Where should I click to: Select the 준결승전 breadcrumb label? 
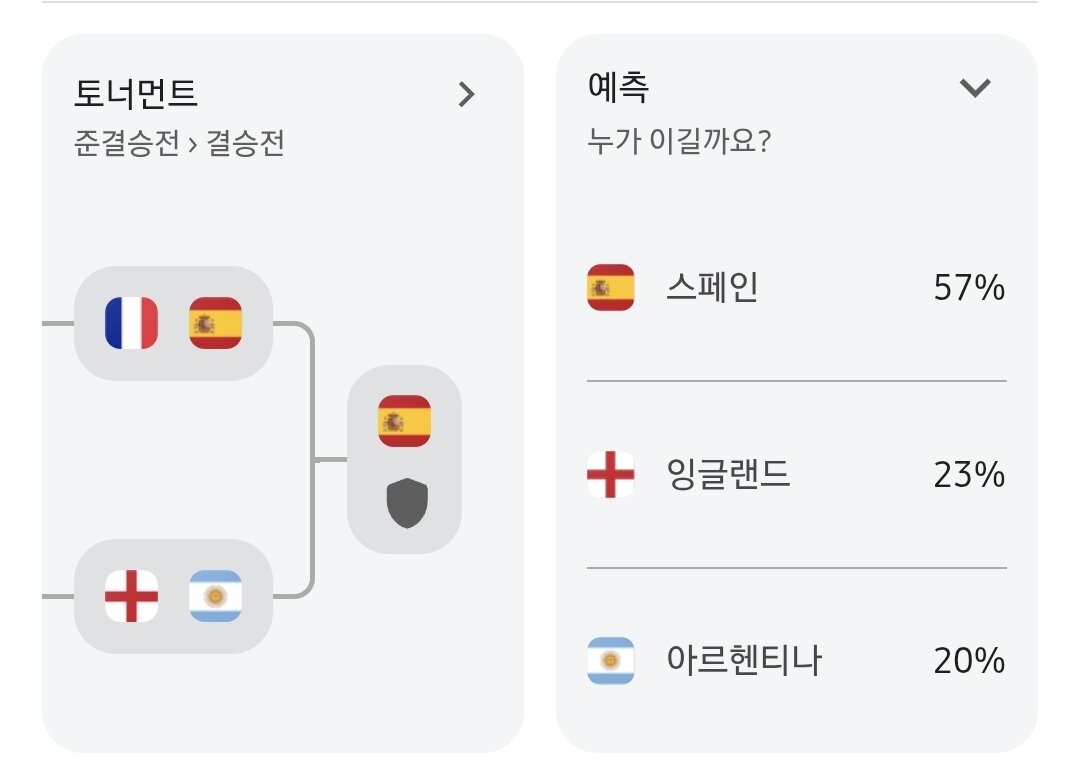(127, 143)
